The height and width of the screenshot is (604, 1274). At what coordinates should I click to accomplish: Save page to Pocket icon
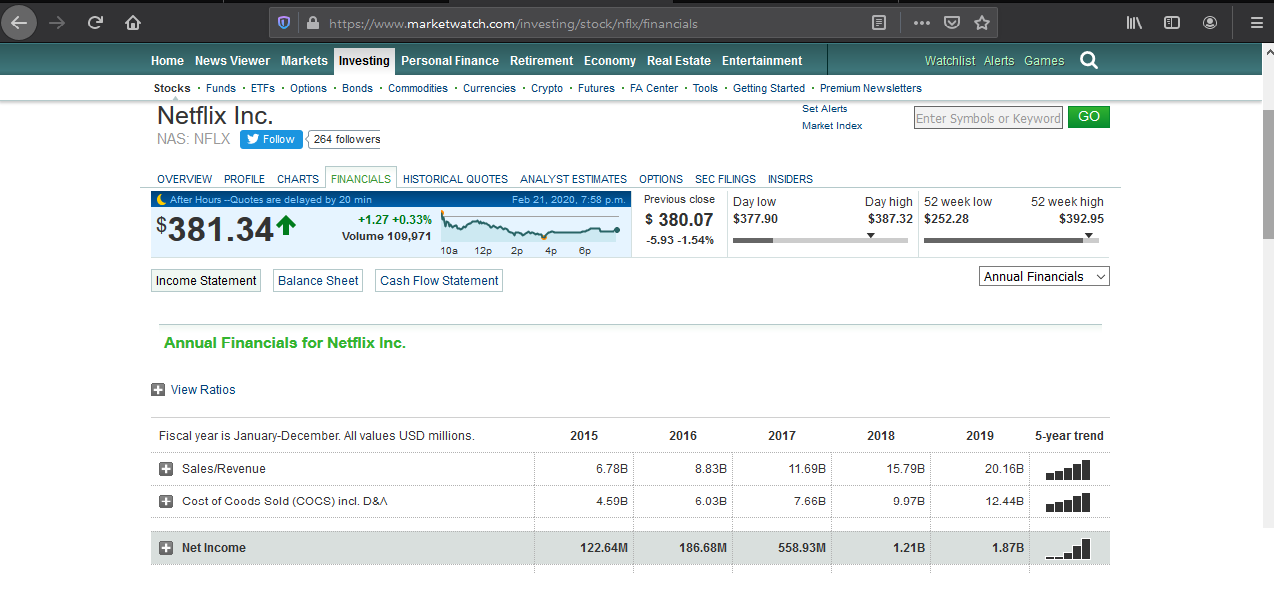(952, 23)
